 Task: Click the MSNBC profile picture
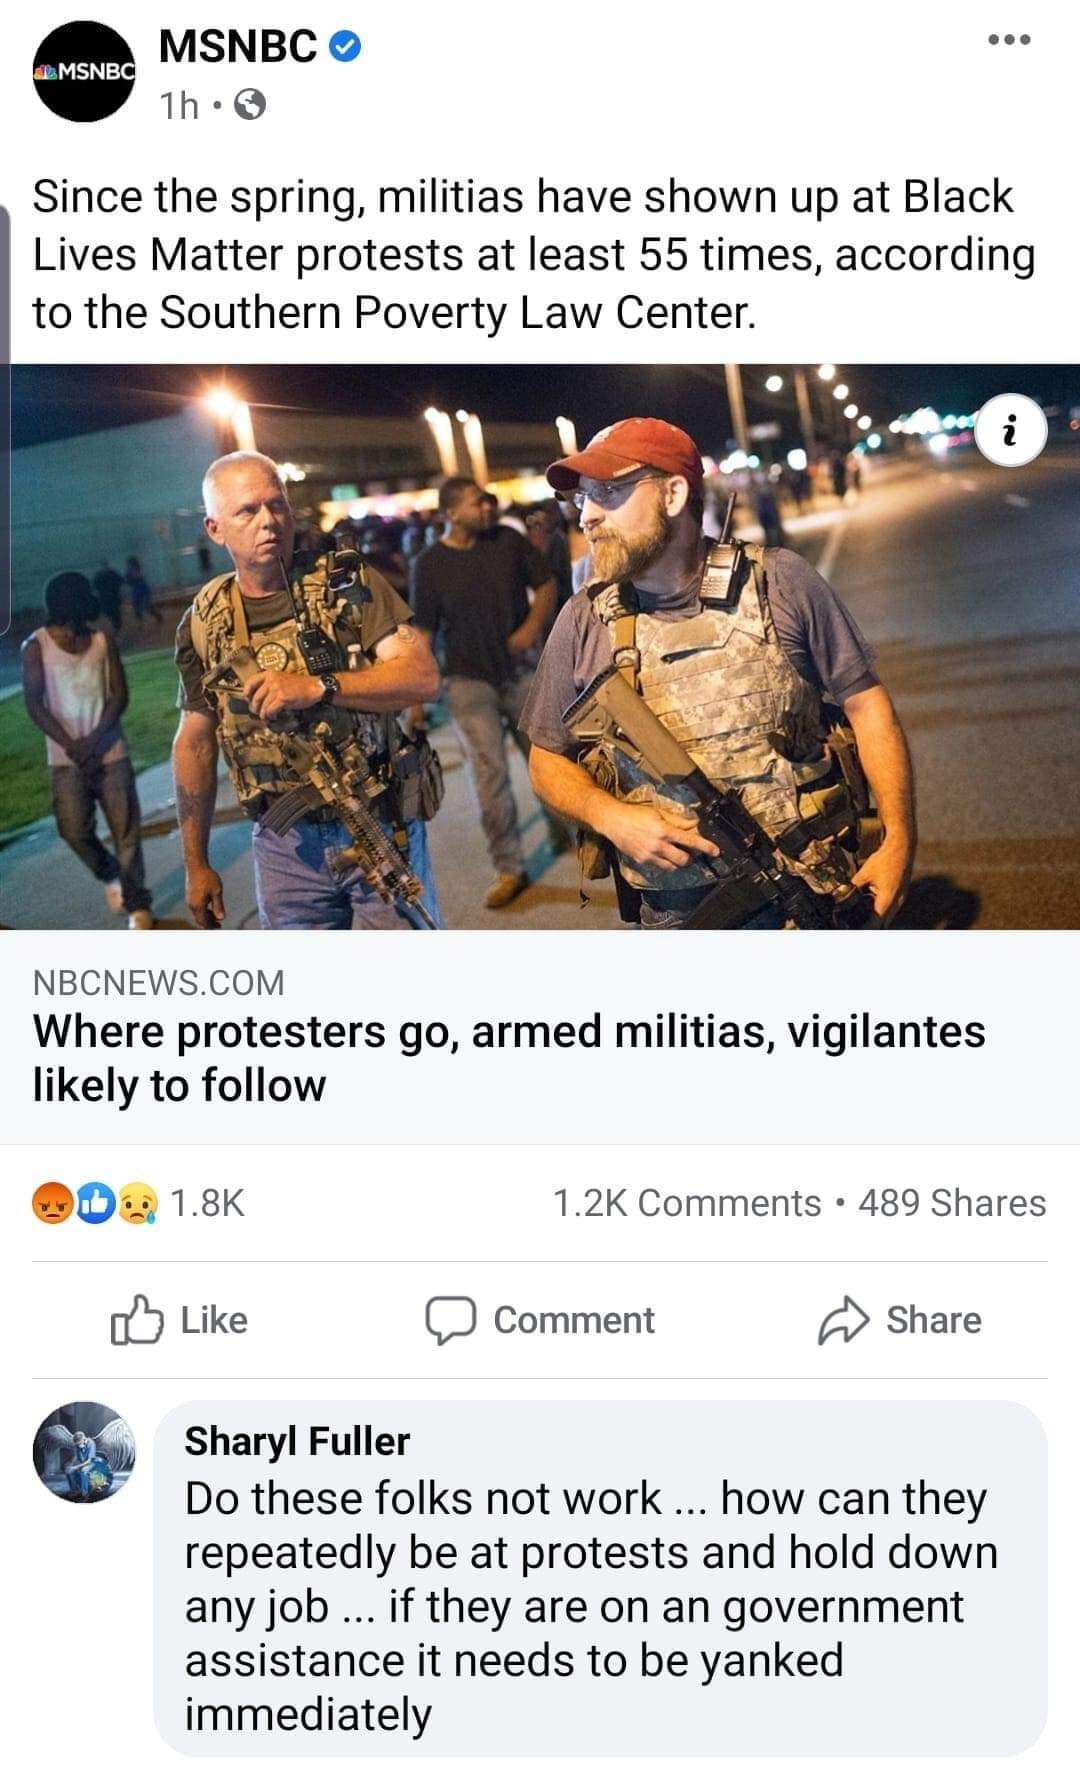(84, 72)
